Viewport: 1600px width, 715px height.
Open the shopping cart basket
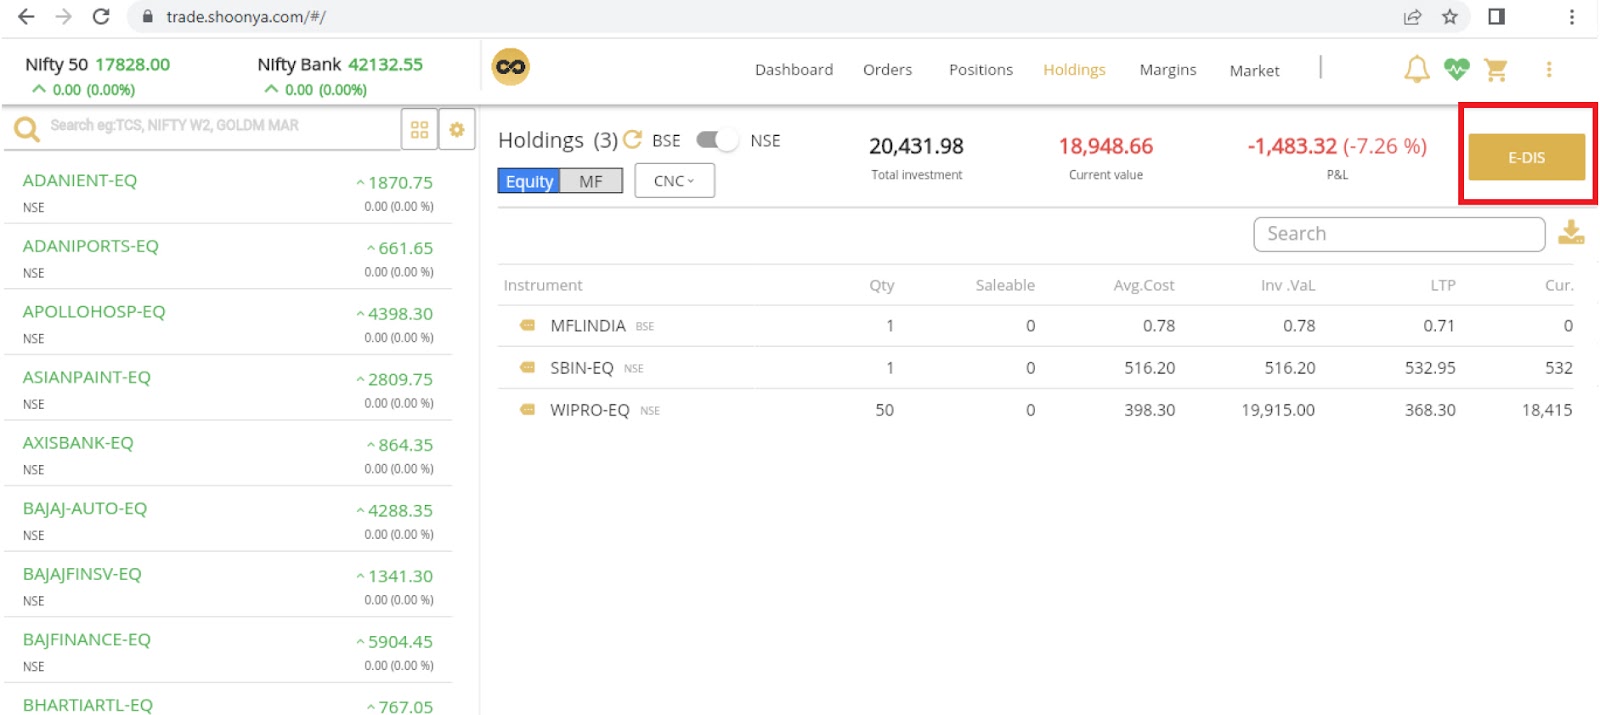pyautogui.click(x=1496, y=69)
